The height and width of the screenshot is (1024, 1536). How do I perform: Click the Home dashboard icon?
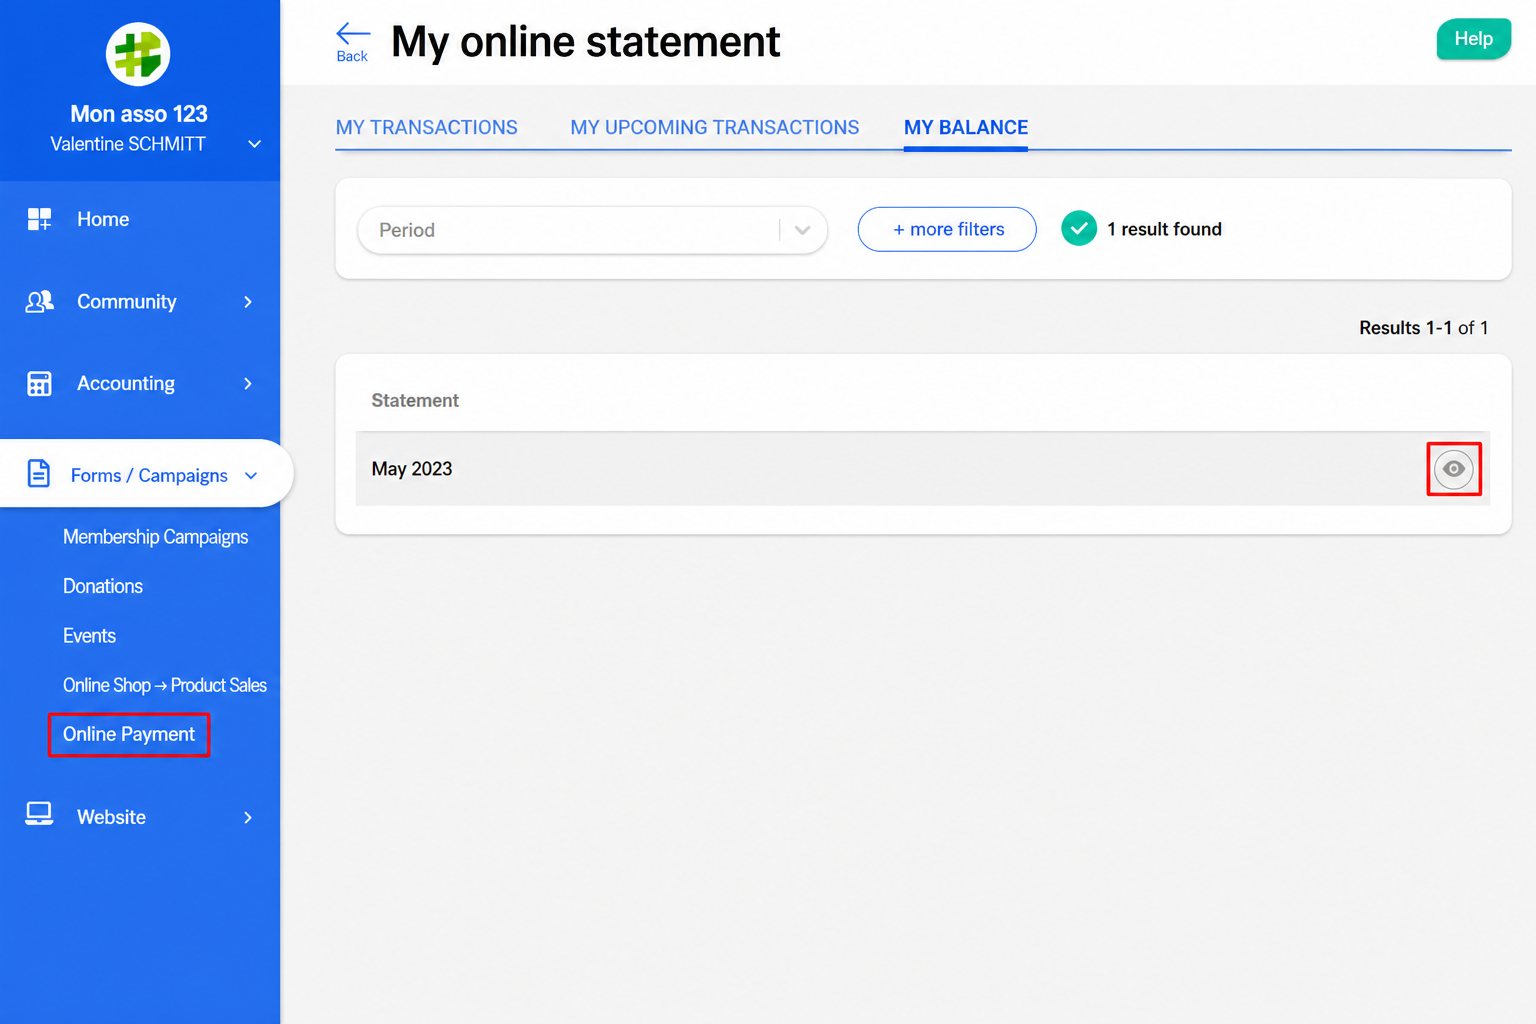(39, 219)
